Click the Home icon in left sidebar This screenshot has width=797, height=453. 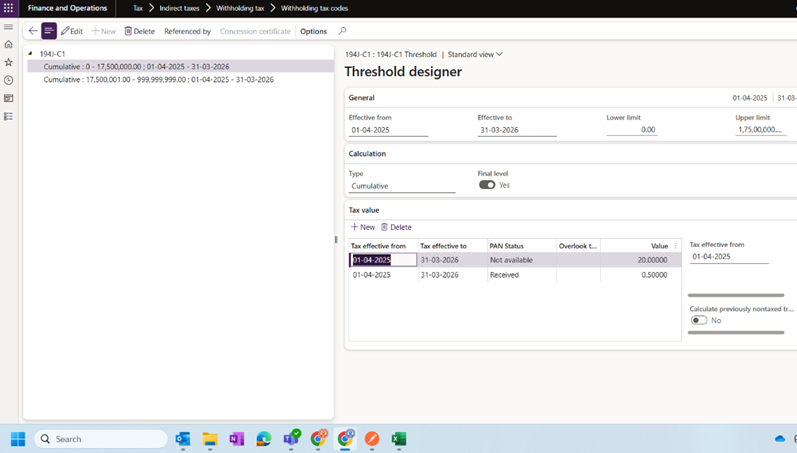9,45
